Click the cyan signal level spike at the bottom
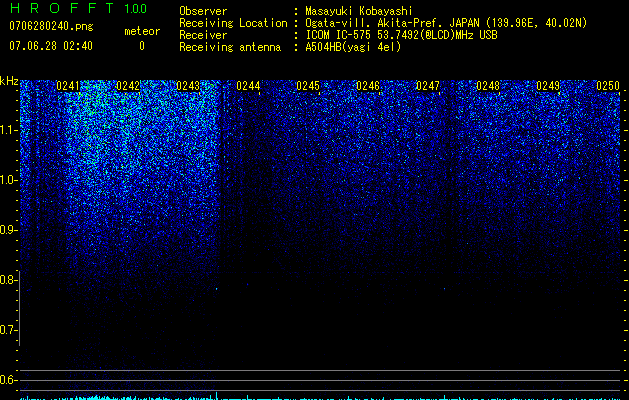Viewport: 629px width, 400px height. pos(217,396)
